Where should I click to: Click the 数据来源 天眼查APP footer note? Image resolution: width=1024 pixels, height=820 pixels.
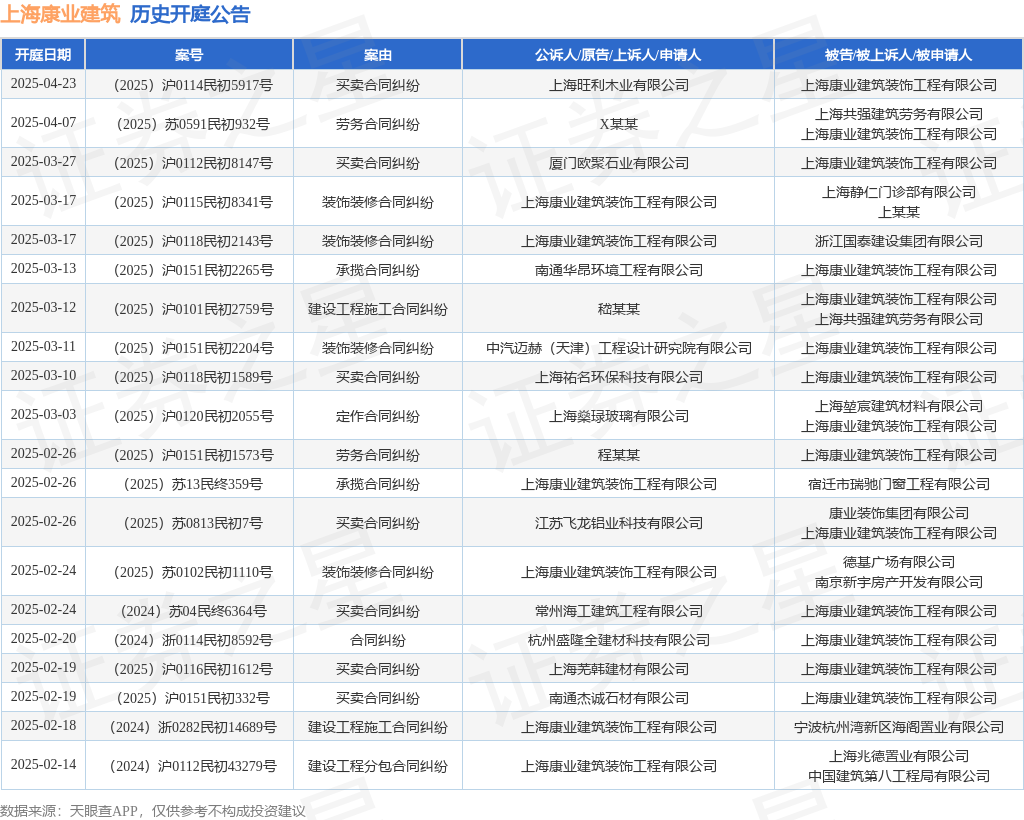153,811
